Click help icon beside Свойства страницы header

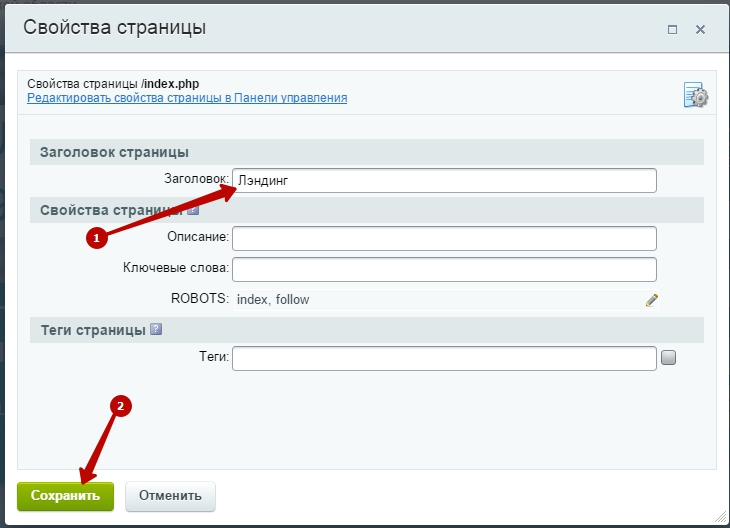[193, 210]
